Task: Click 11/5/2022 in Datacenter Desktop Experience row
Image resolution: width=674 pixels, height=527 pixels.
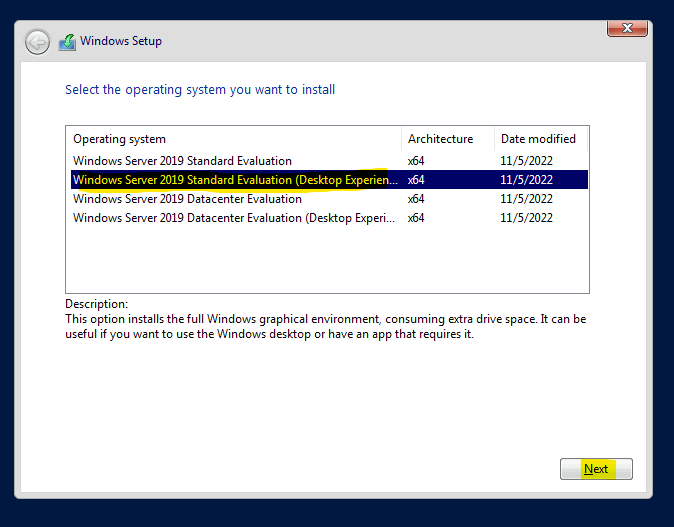Action: point(526,218)
